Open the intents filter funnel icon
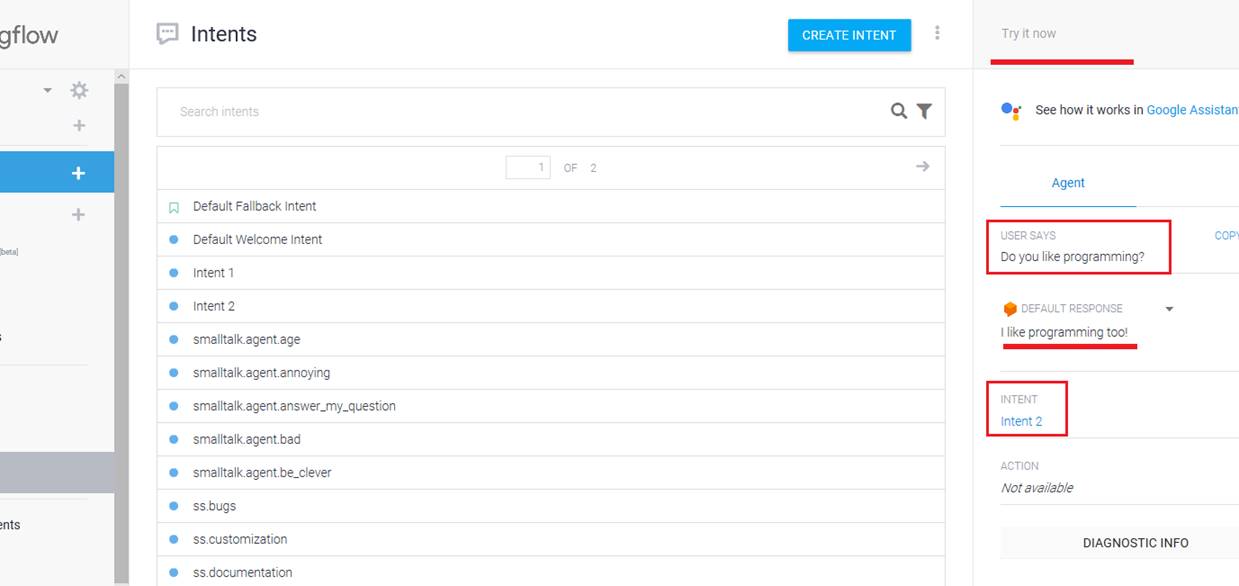The width and height of the screenshot is (1239, 586). pyautogui.click(x=925, y=111)
